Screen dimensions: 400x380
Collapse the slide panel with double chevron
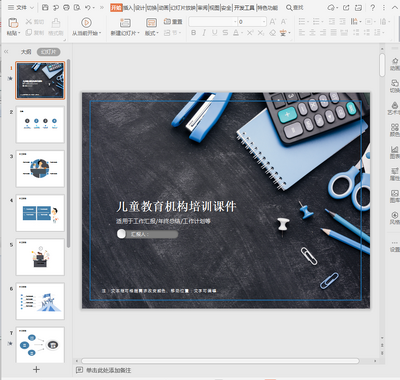tap(6, 52)
